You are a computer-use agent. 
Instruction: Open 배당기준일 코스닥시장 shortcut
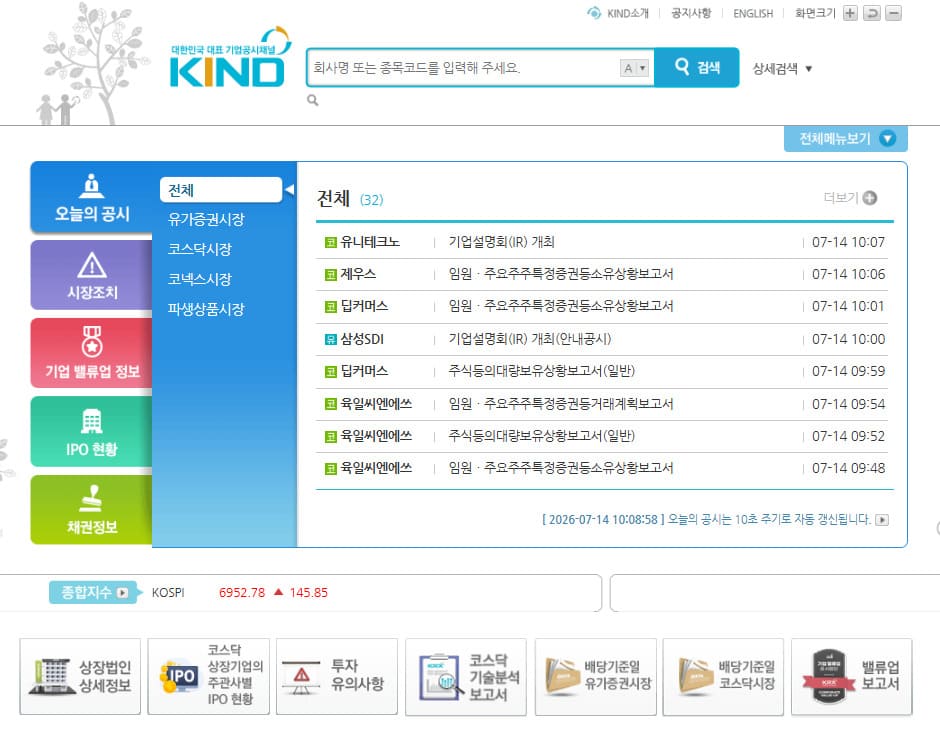point(724,677)
